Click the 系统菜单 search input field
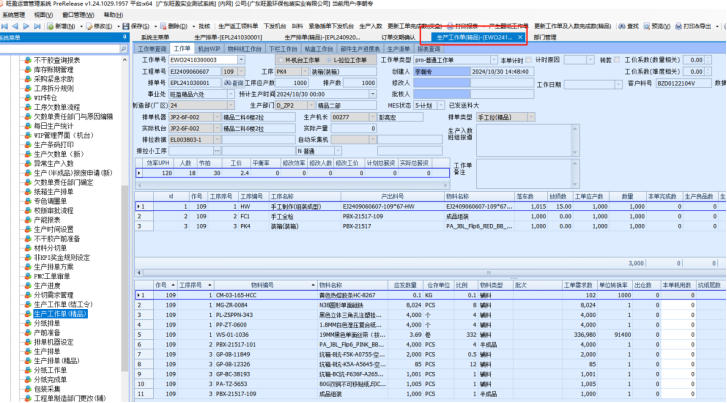 pyautogui.click(x=59, y=49)
